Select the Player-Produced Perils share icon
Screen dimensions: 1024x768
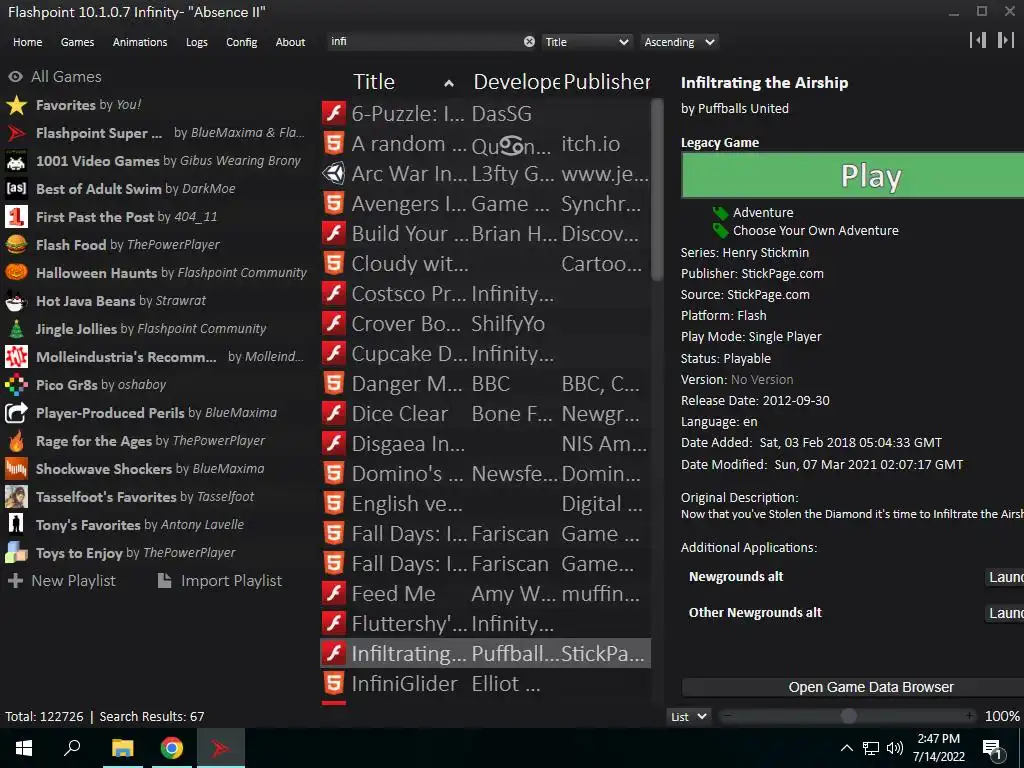[16, 413]
